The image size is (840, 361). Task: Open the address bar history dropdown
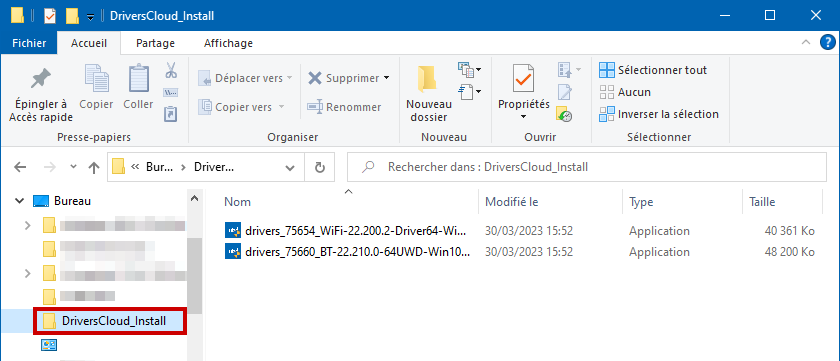coord(290,168)
